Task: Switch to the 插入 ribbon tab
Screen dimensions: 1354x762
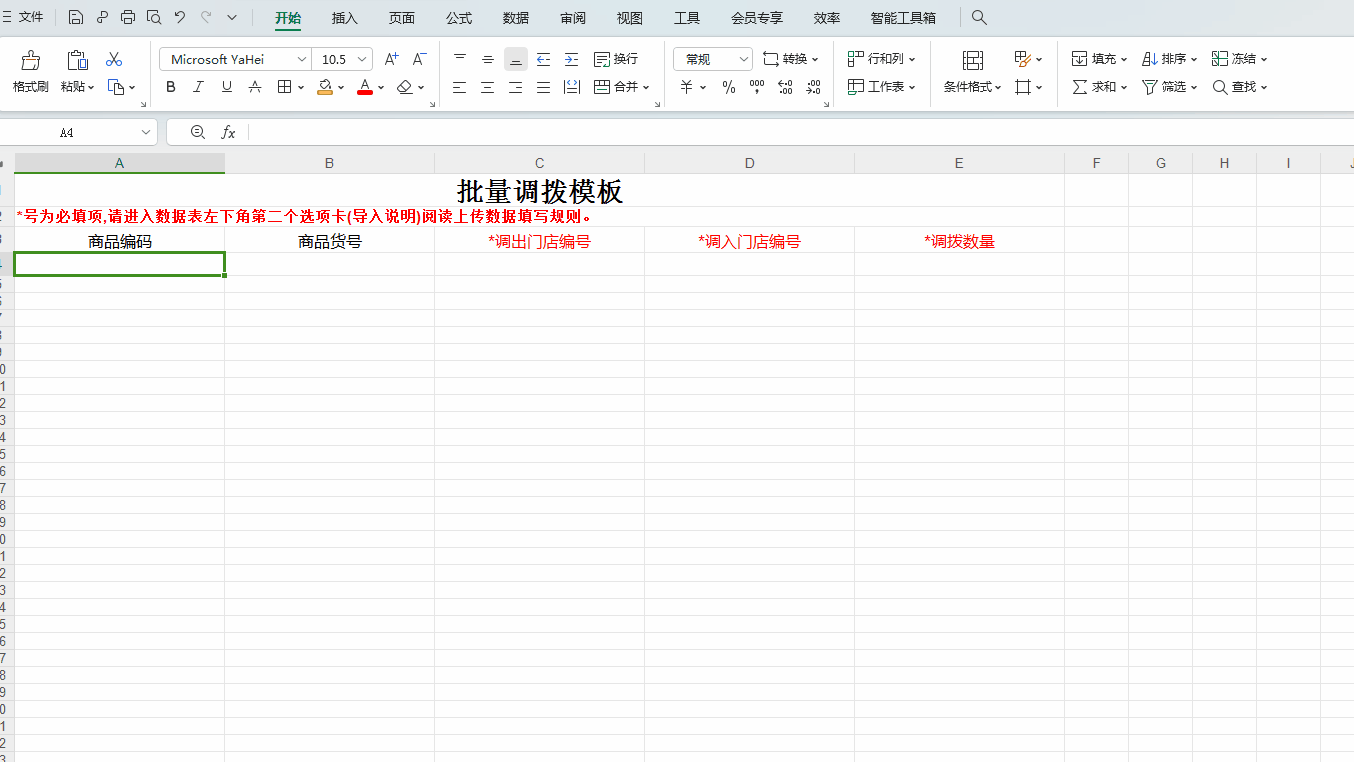Action: point(344,18)
